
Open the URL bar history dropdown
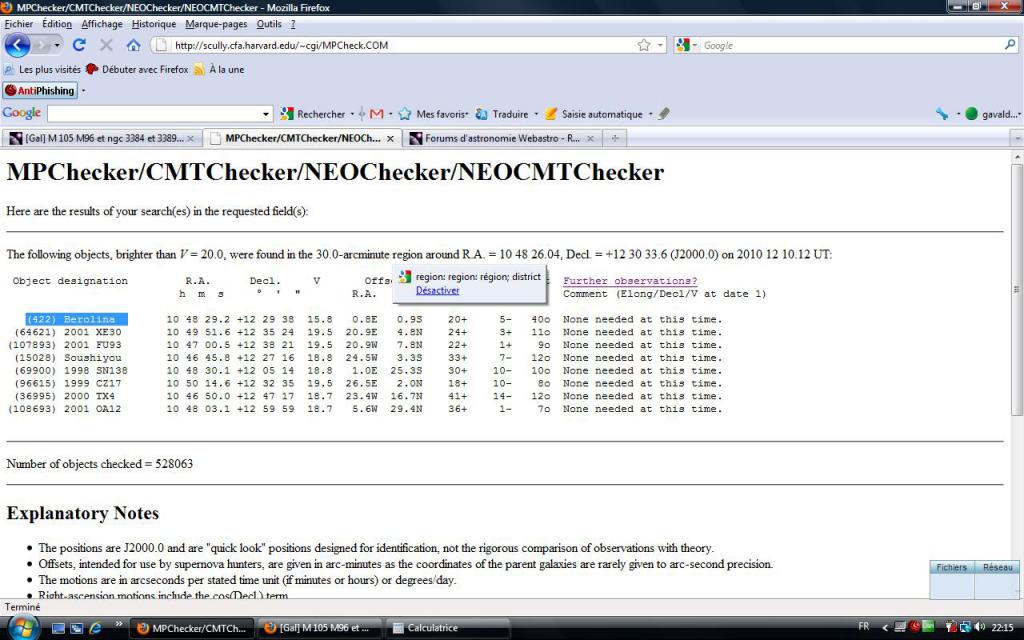[660, 45]
